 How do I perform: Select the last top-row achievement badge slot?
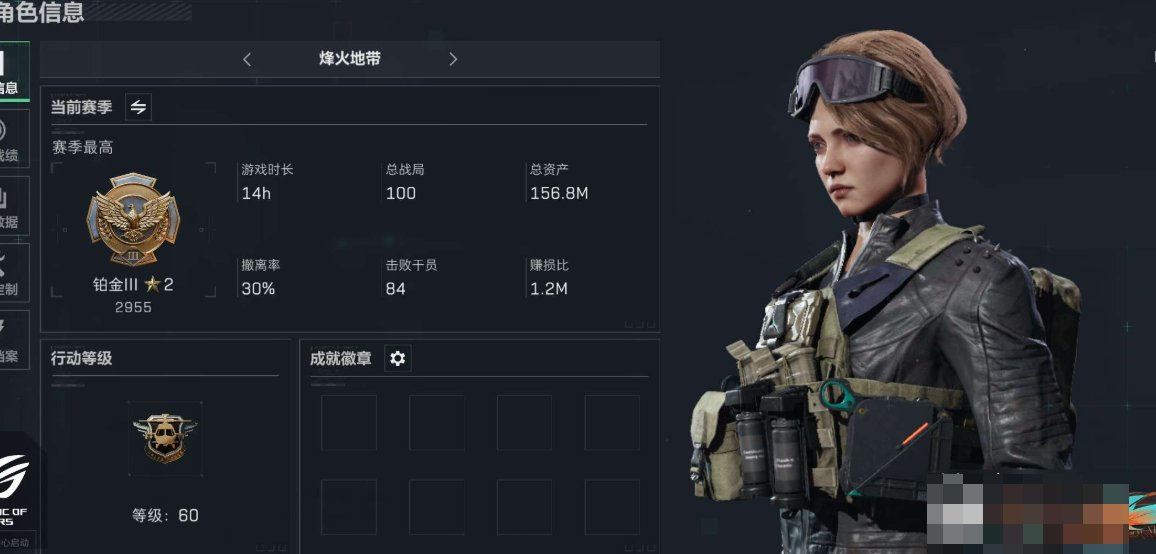coord(613,423)
